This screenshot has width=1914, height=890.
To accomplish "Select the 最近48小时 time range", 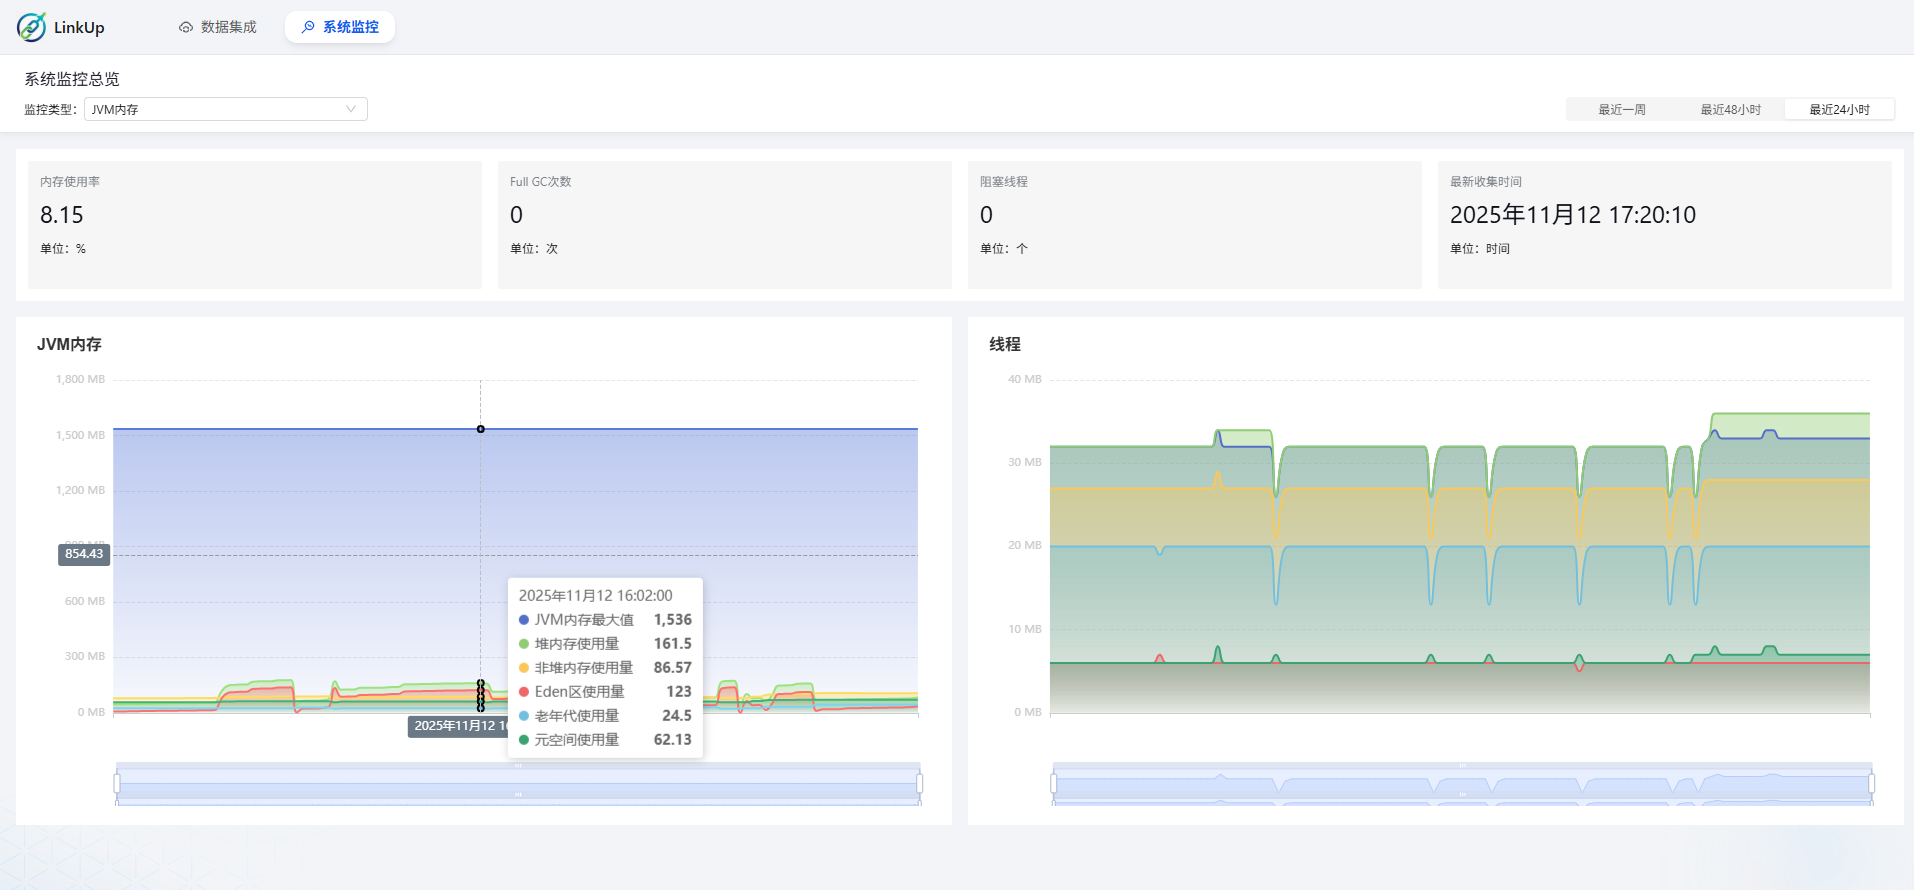I will coord(1730,109).
